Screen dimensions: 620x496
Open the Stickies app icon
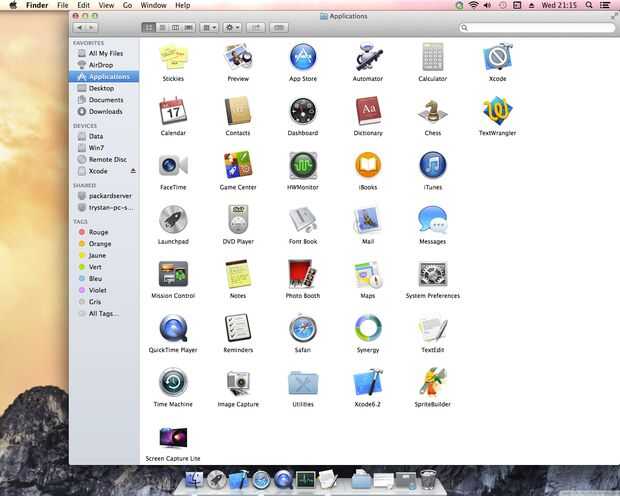(173, 58)
